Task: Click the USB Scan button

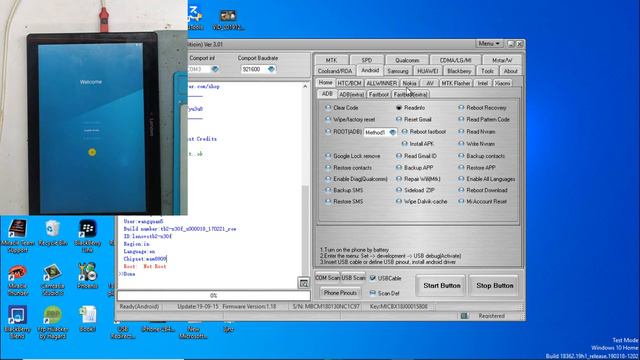Action: [353, 278]
